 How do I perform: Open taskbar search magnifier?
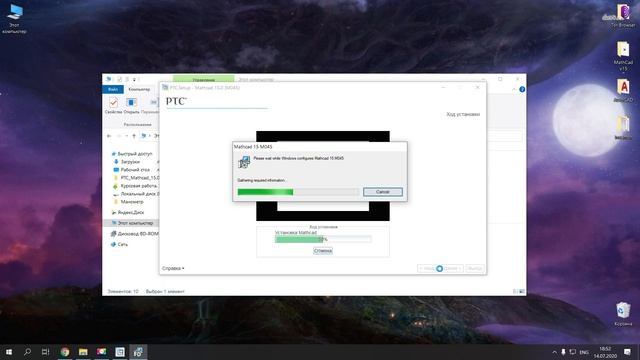click(27, 352)
